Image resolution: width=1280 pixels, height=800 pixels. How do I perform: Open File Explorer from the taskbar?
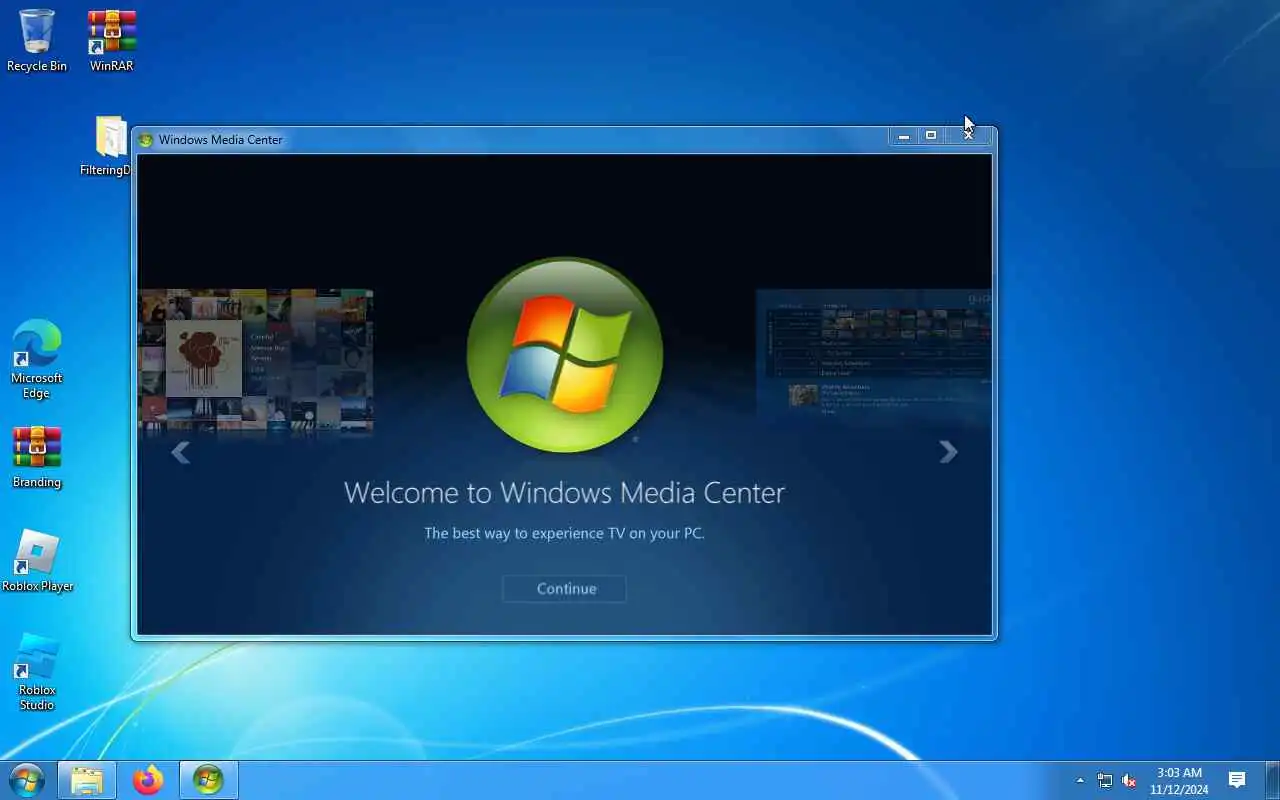[x=87, y=780]
